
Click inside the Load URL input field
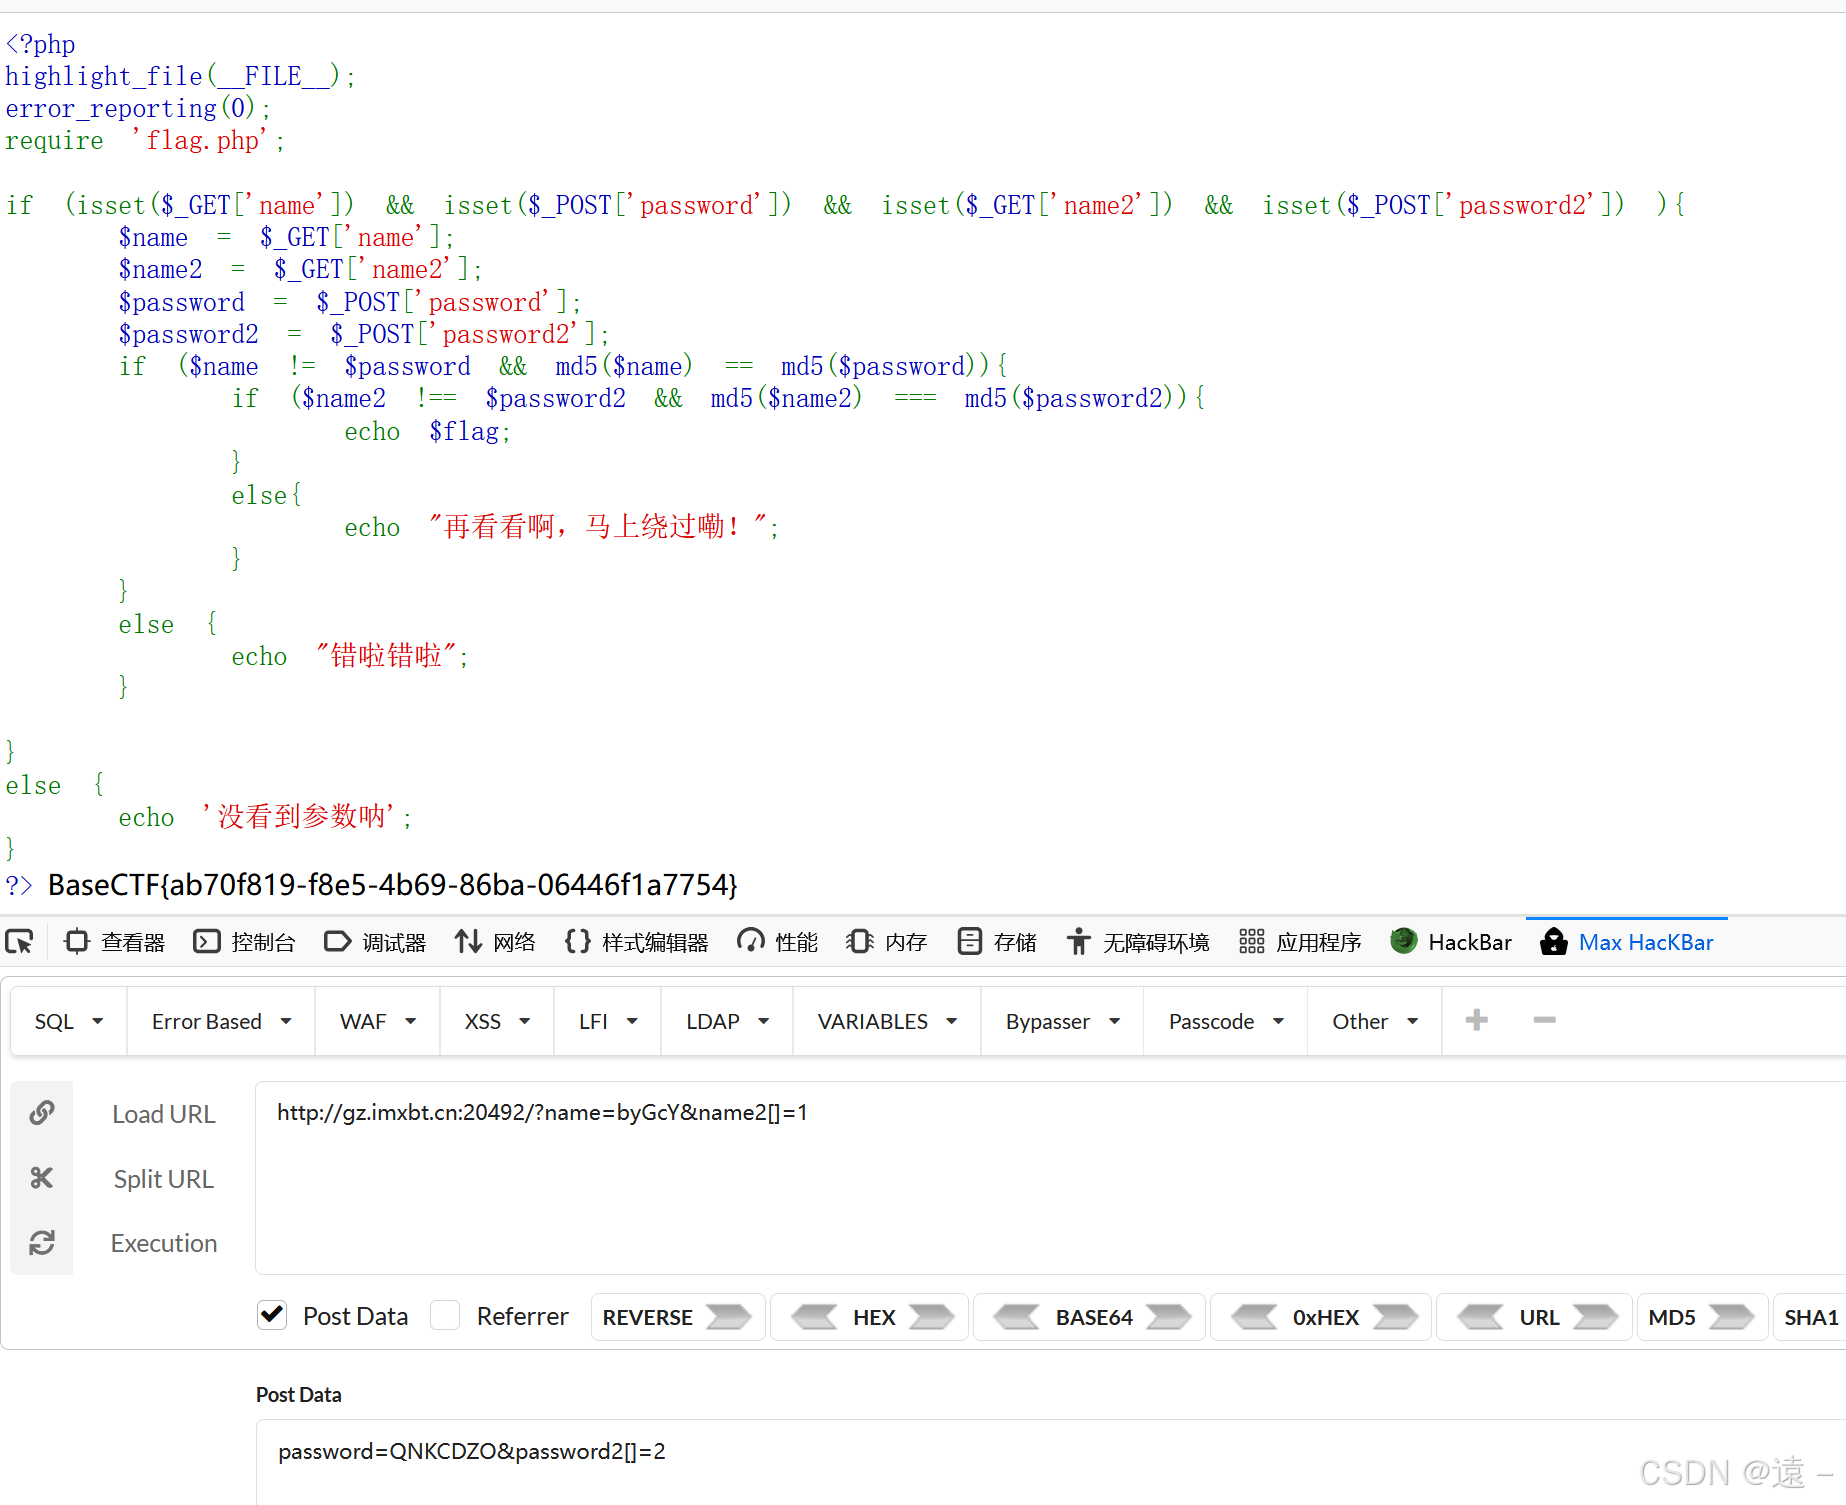click(900, 1112)
